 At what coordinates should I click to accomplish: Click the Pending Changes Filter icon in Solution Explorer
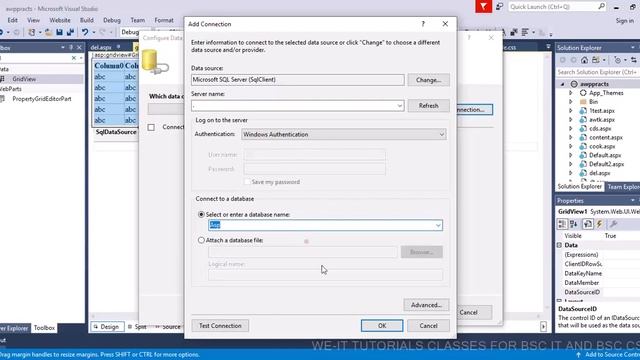617,60
